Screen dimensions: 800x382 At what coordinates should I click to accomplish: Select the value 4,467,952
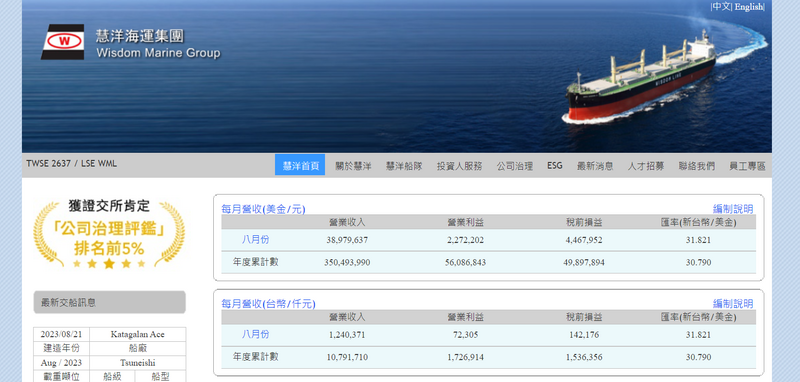click(x=584, y=240)
